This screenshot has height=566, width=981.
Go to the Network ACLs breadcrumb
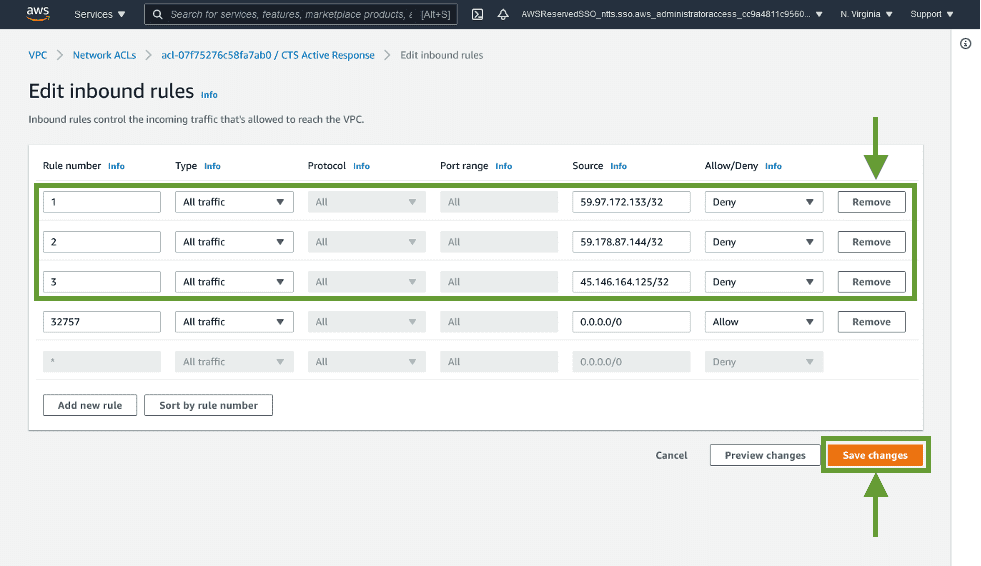pos(104,55)
